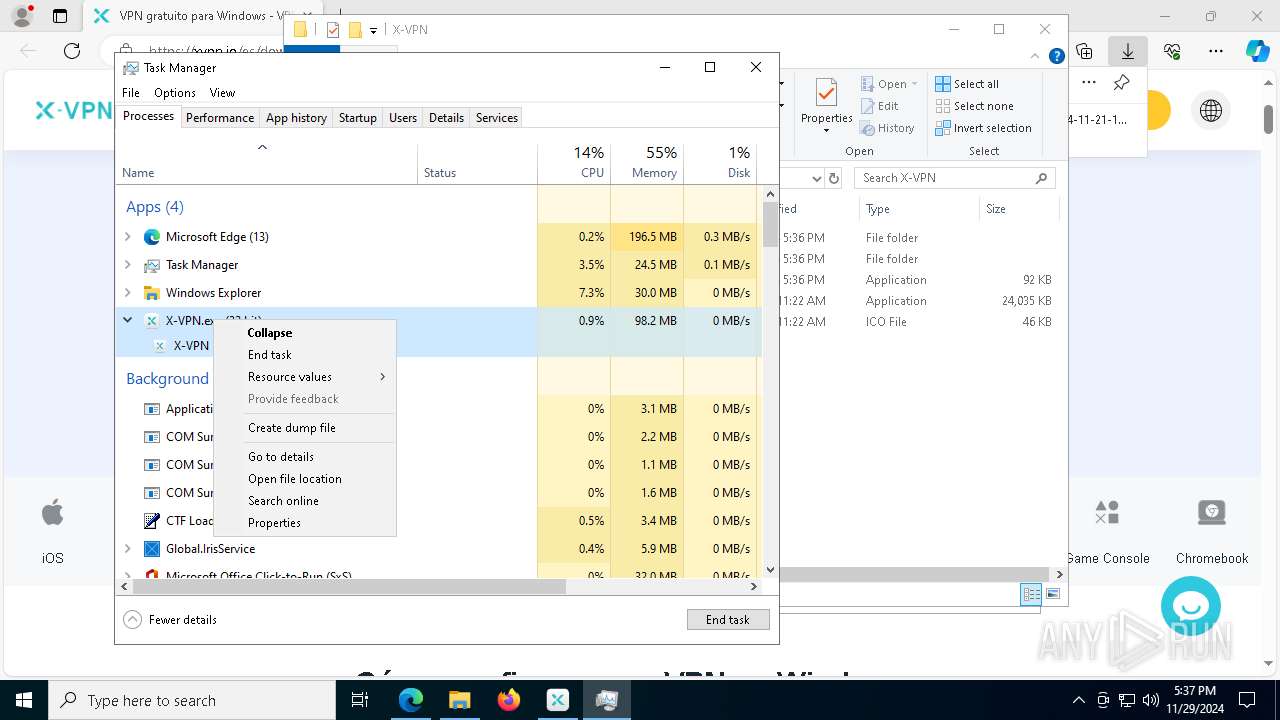Open the Users tab
The image size is (1280, 720).
403,118
